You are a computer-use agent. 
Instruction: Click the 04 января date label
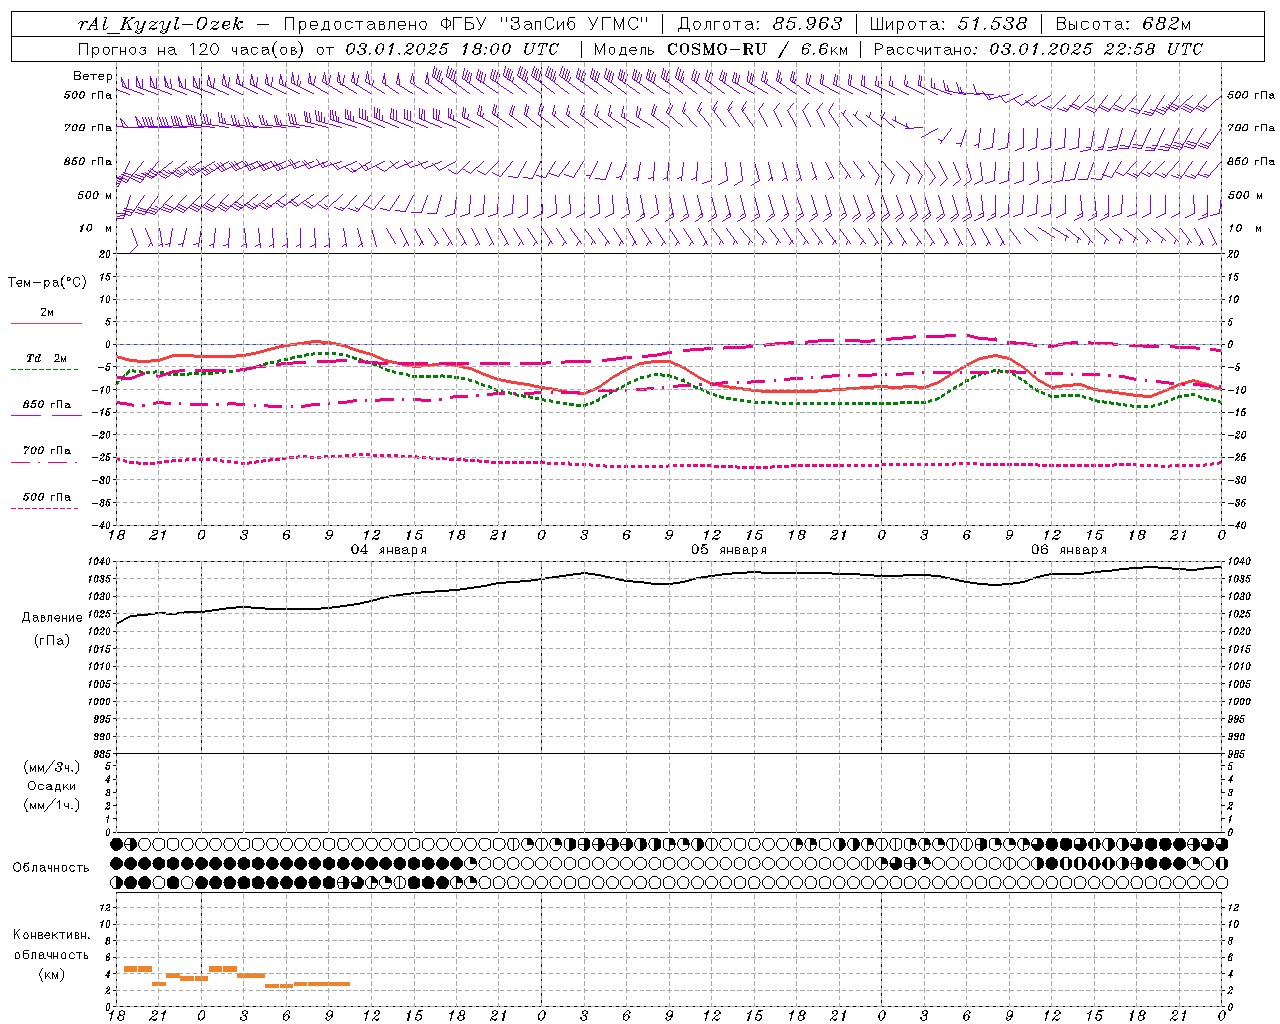(388, 550)
